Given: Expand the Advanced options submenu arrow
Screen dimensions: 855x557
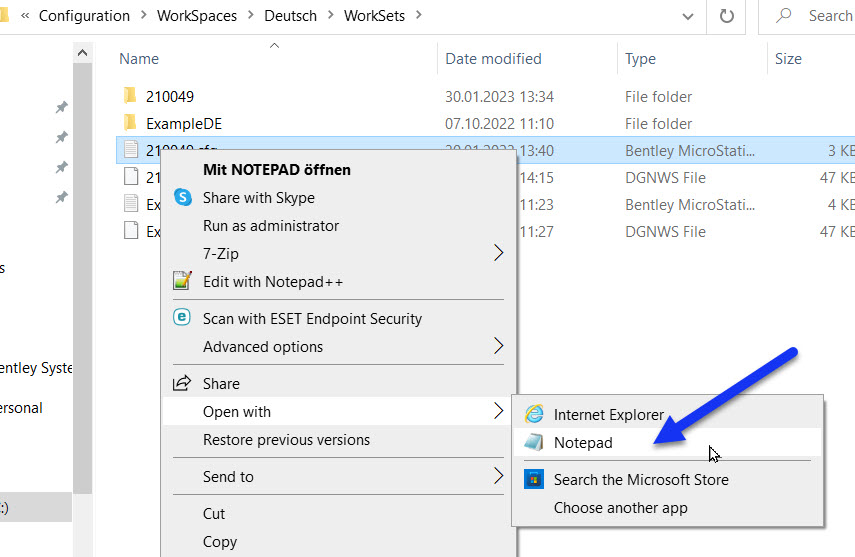Looking at the screenshot, I should [x=498, y=347].
